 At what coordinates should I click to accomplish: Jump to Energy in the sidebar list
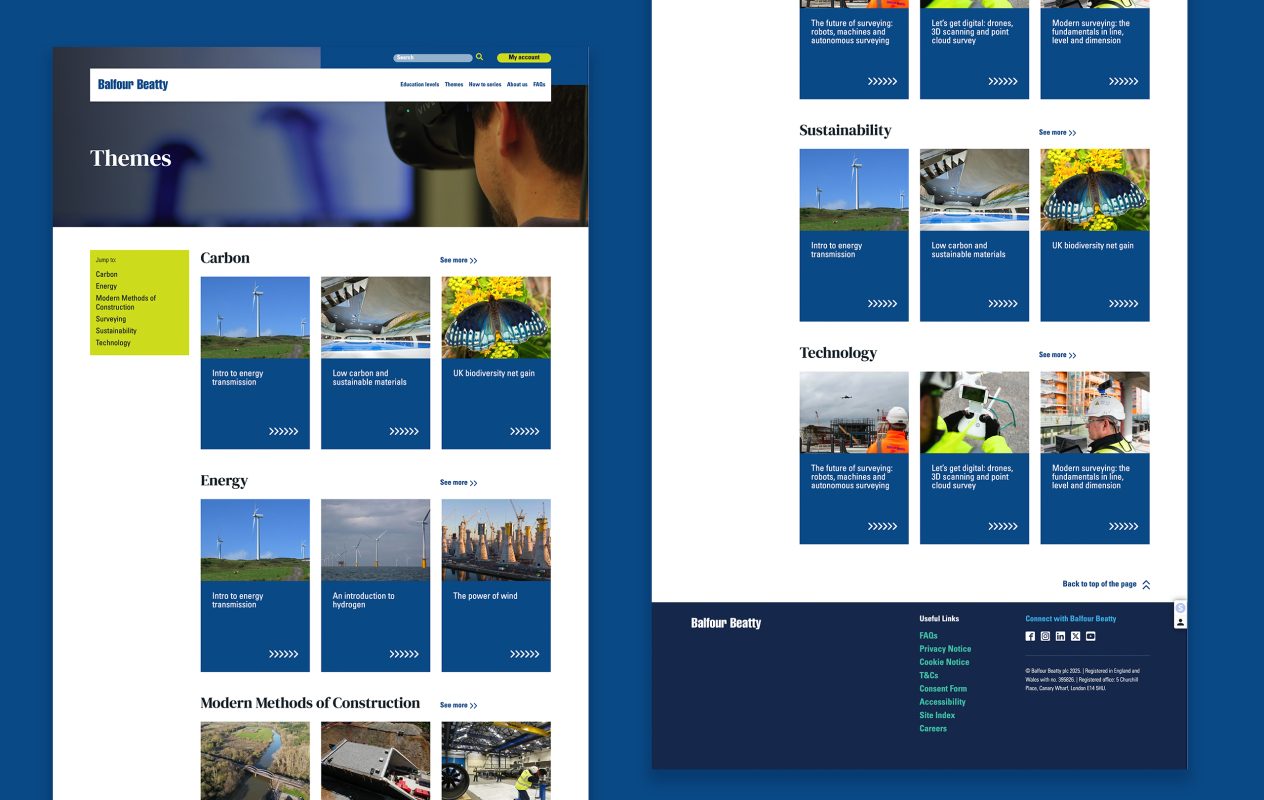coord(106,286)
